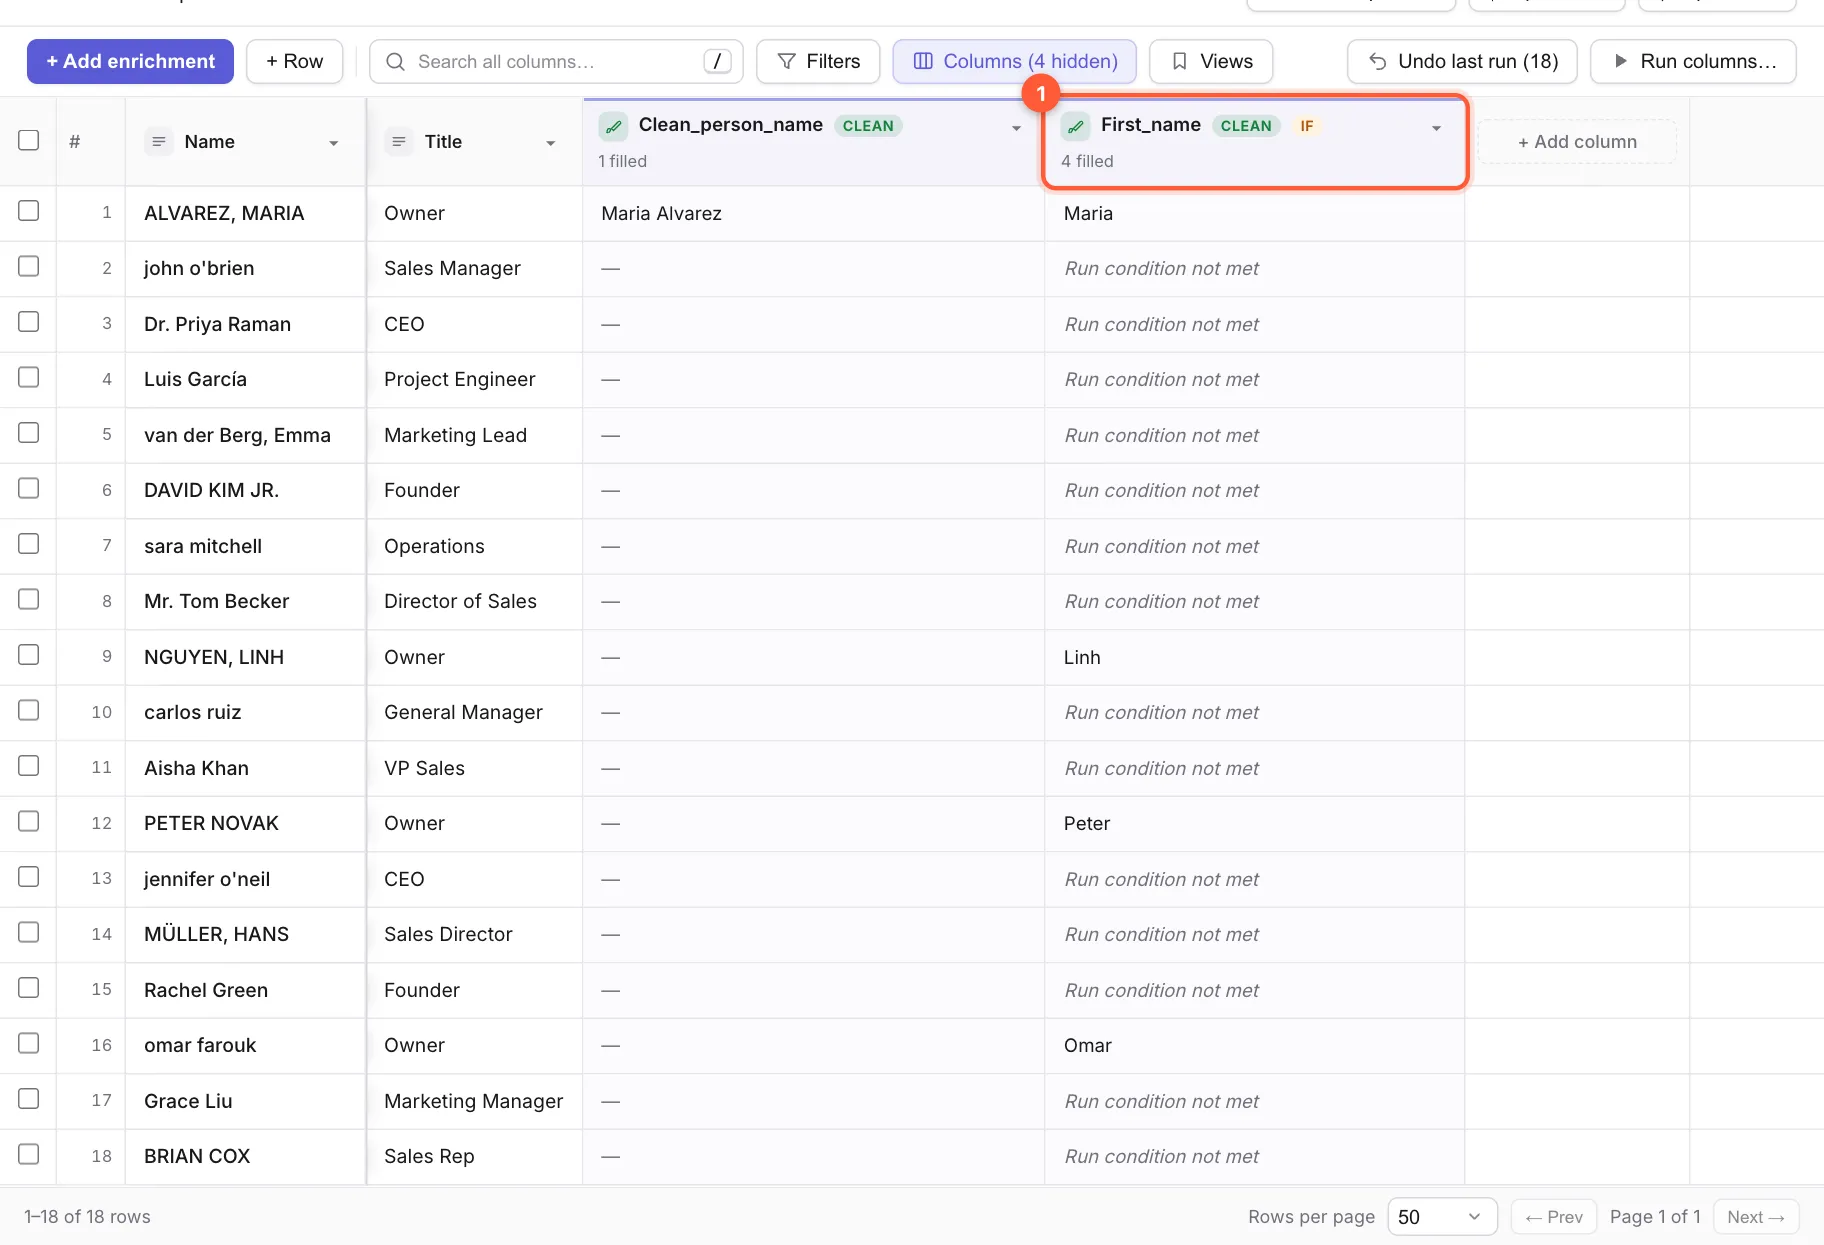The image size is (1824, 1245).
Task: Click Add column button
Action: pos(1577,142)
